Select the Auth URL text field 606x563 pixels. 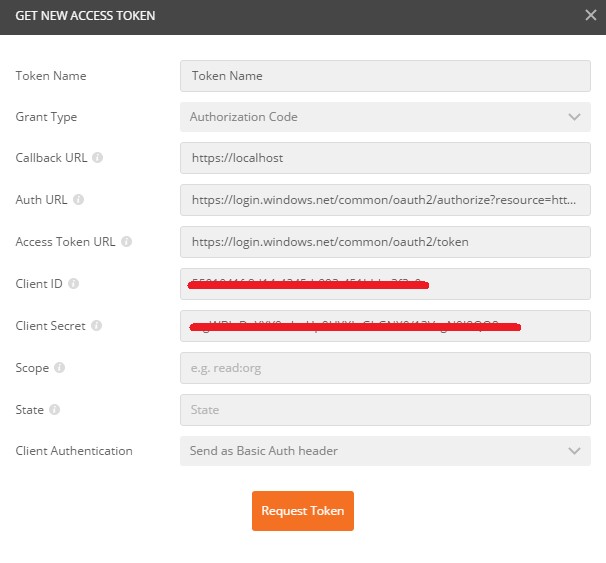pyautogui.click(x=384, y=200)
